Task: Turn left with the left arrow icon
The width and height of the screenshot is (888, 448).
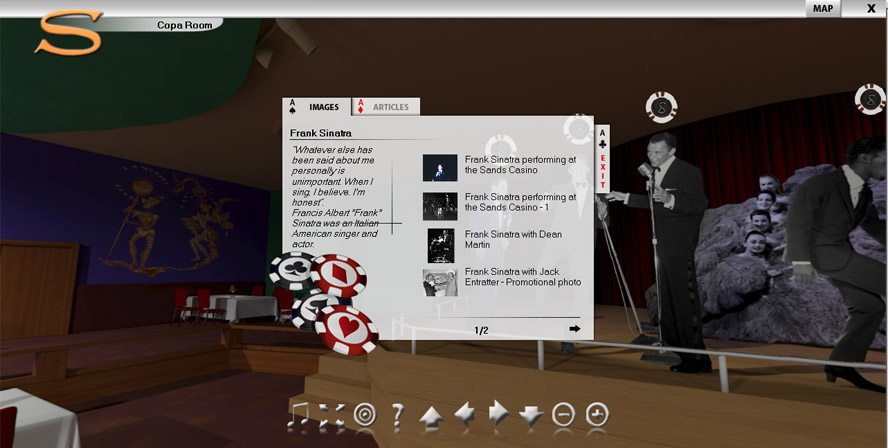Action: click(464, 414)
